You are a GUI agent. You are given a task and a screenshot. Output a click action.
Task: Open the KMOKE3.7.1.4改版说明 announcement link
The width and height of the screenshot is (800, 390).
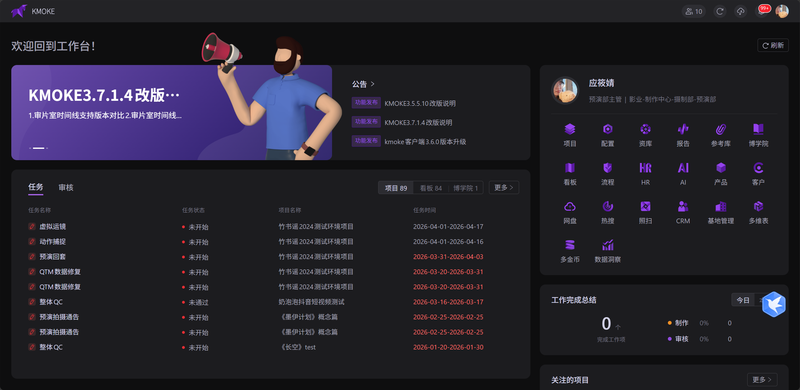click(x=418, y=123)
